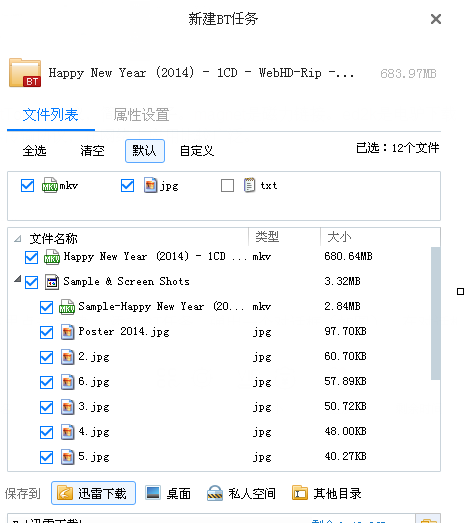This screenshot has height=523, width=476.
Task: Uncheck the 2.jpg checkbox
Action: pyautogui.click(x=46, y=357)
